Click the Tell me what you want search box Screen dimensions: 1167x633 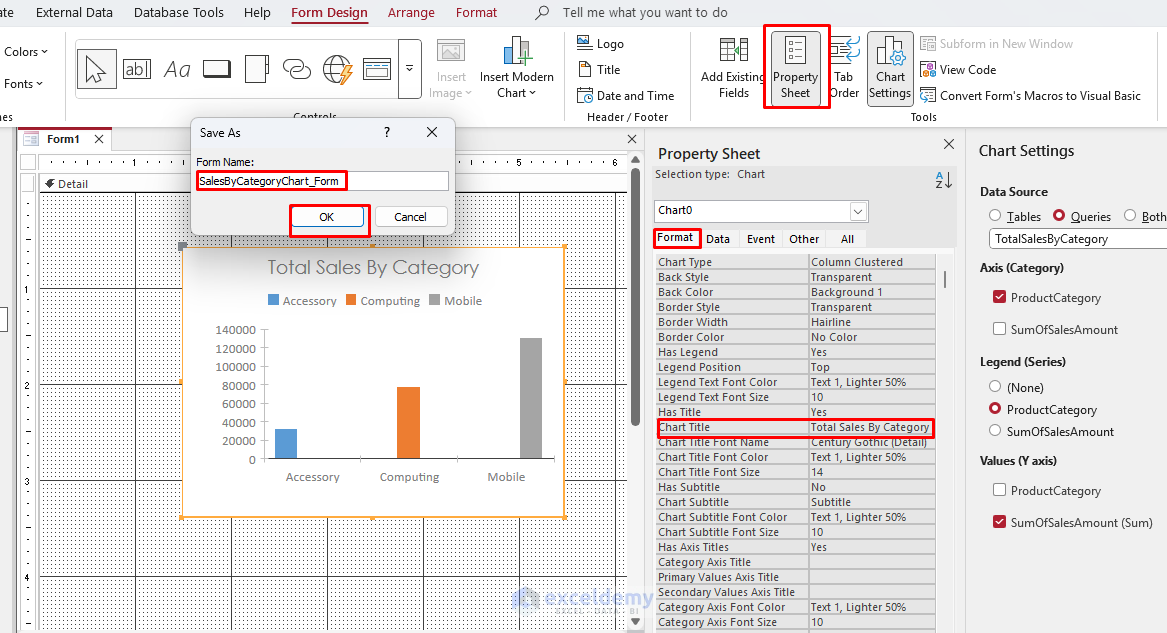point(645,13)
